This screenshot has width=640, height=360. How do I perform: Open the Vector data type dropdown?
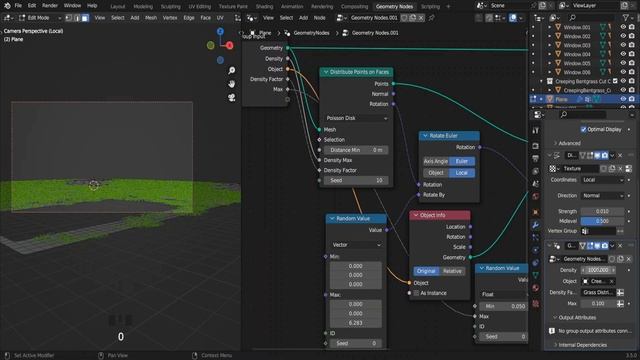pos(356,245)
